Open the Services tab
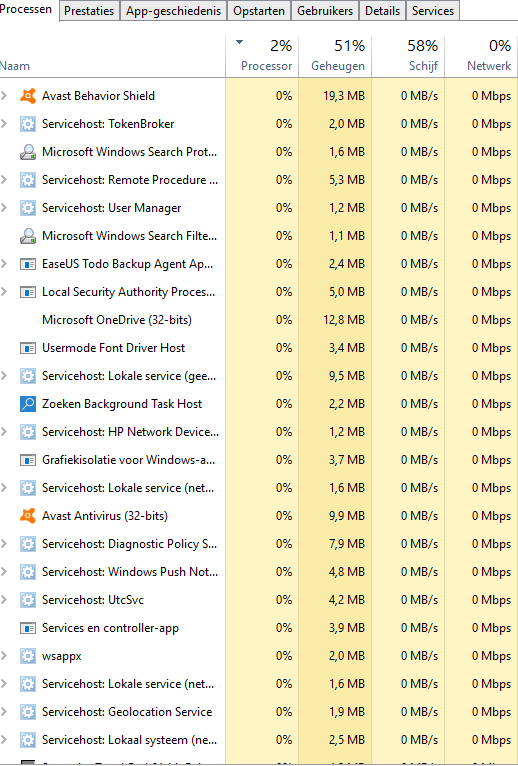The width and height of the screenshot is (518, 766). (432, 11)
